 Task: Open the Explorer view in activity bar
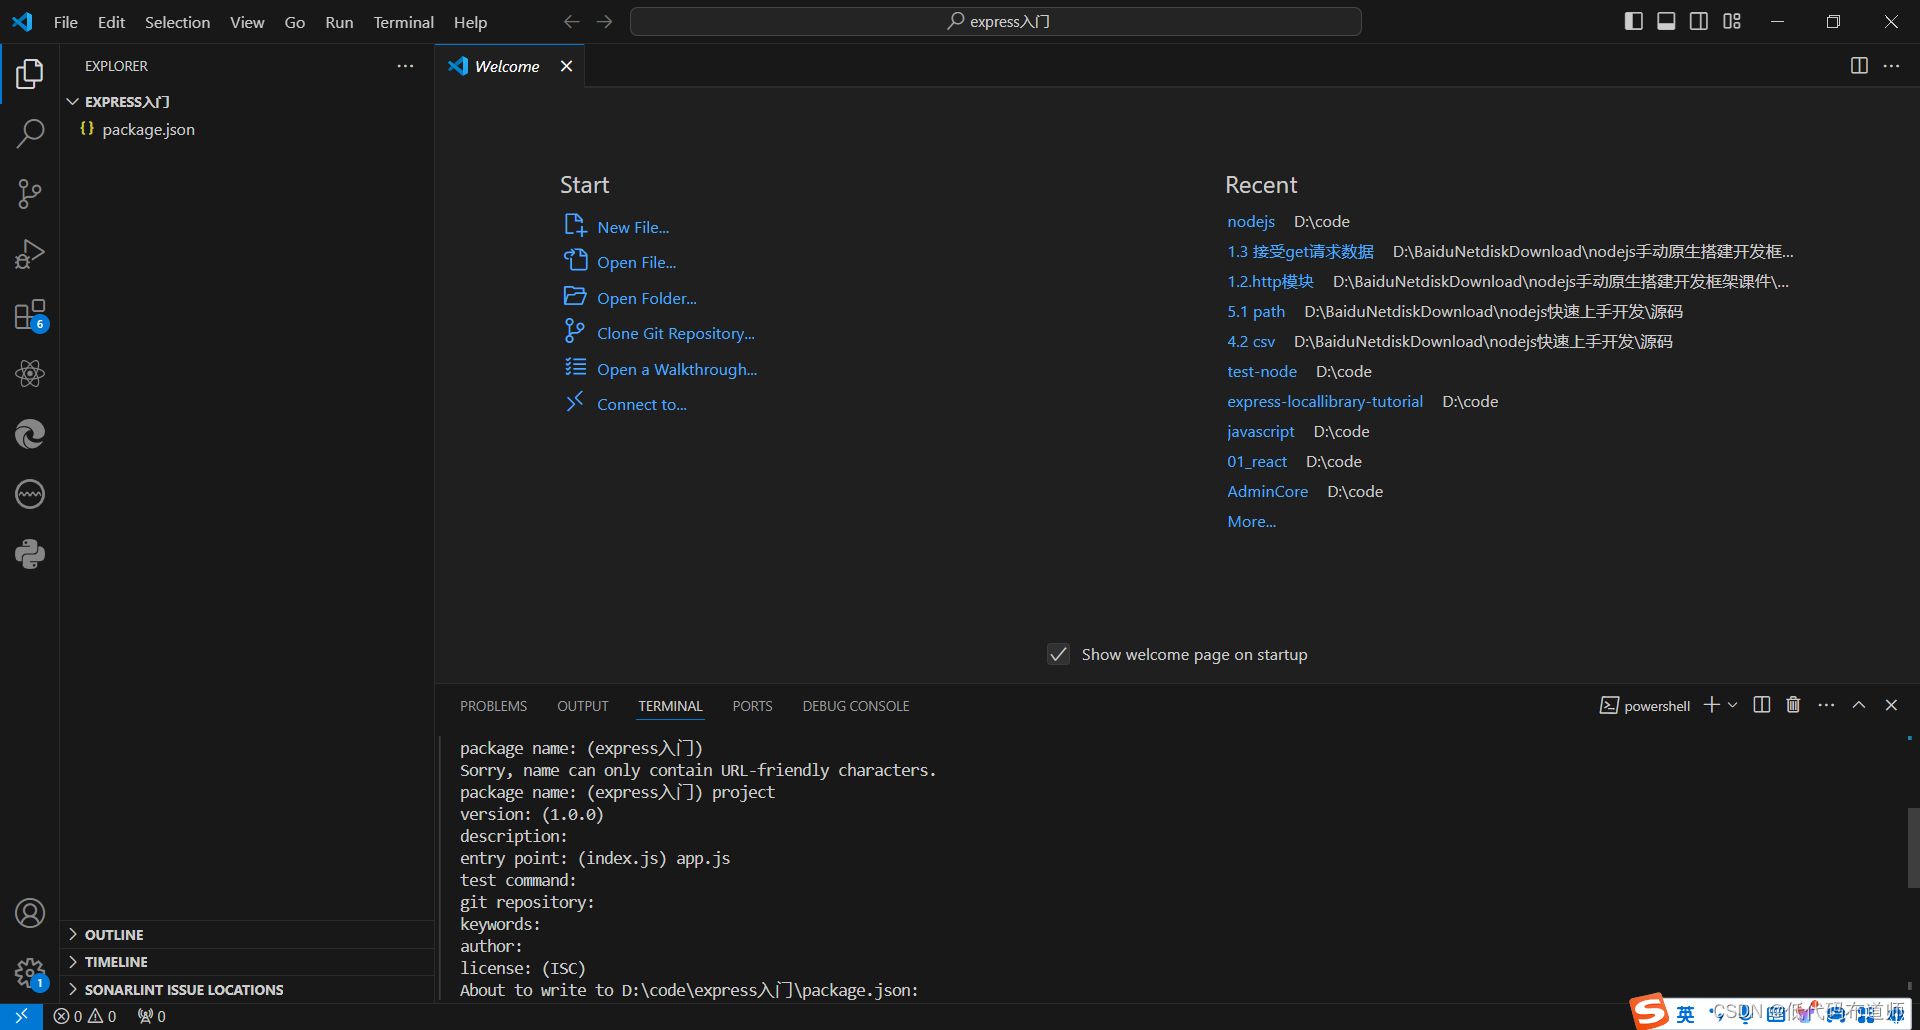click(x=30, y=73)
